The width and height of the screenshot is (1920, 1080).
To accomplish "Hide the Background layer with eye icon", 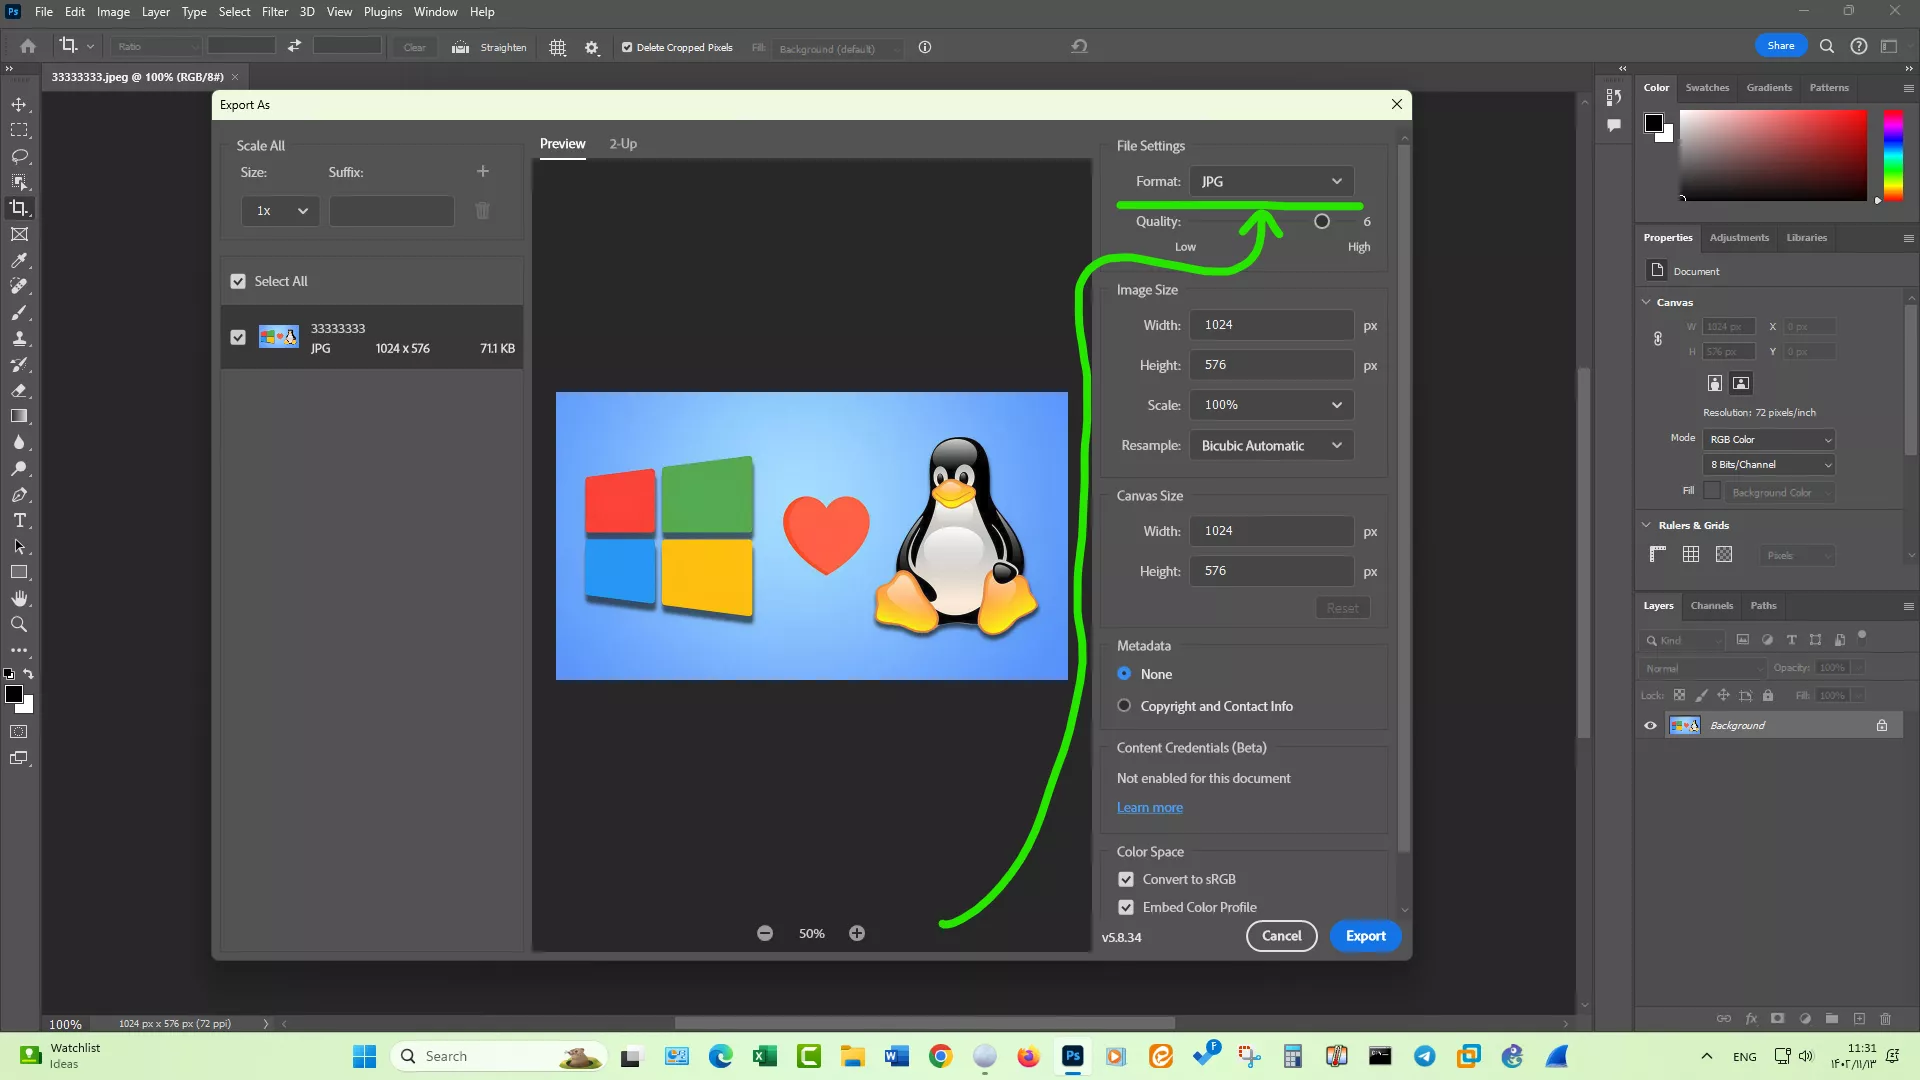I will (x=1650, y=726).
